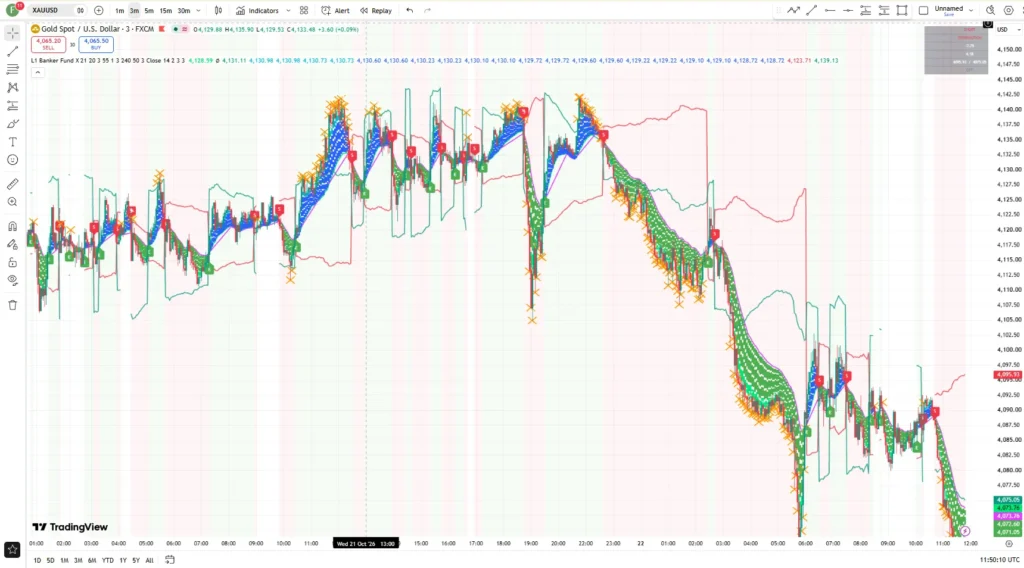Select the crosshair cursor tool
The height and width of the screenshot is (568, 1024).
tap(12, 33)
